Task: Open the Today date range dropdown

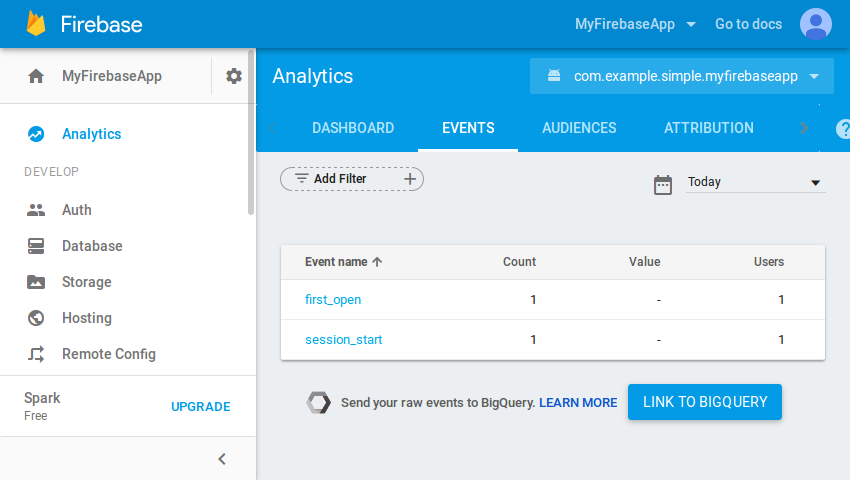Action: [755, 182]
